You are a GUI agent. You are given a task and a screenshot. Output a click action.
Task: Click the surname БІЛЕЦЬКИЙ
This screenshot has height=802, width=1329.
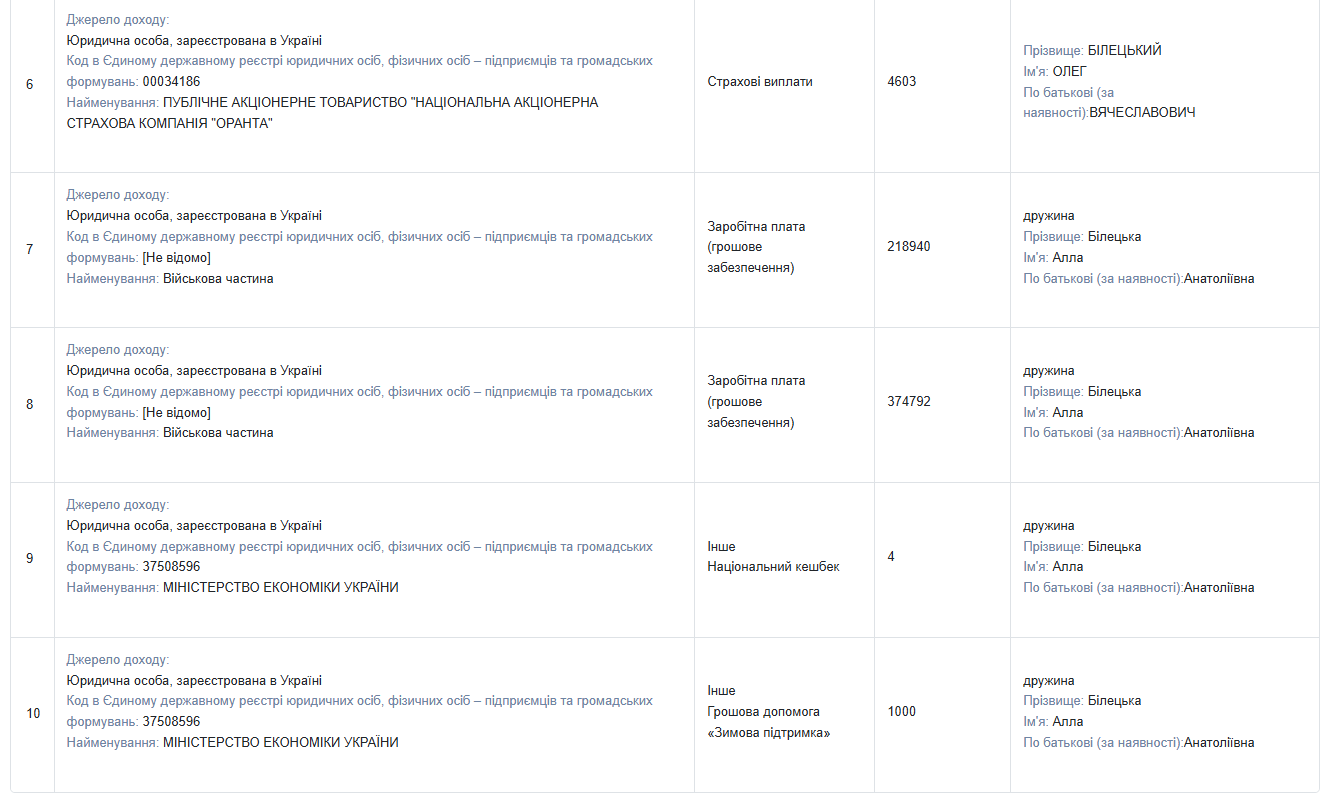1124,51
